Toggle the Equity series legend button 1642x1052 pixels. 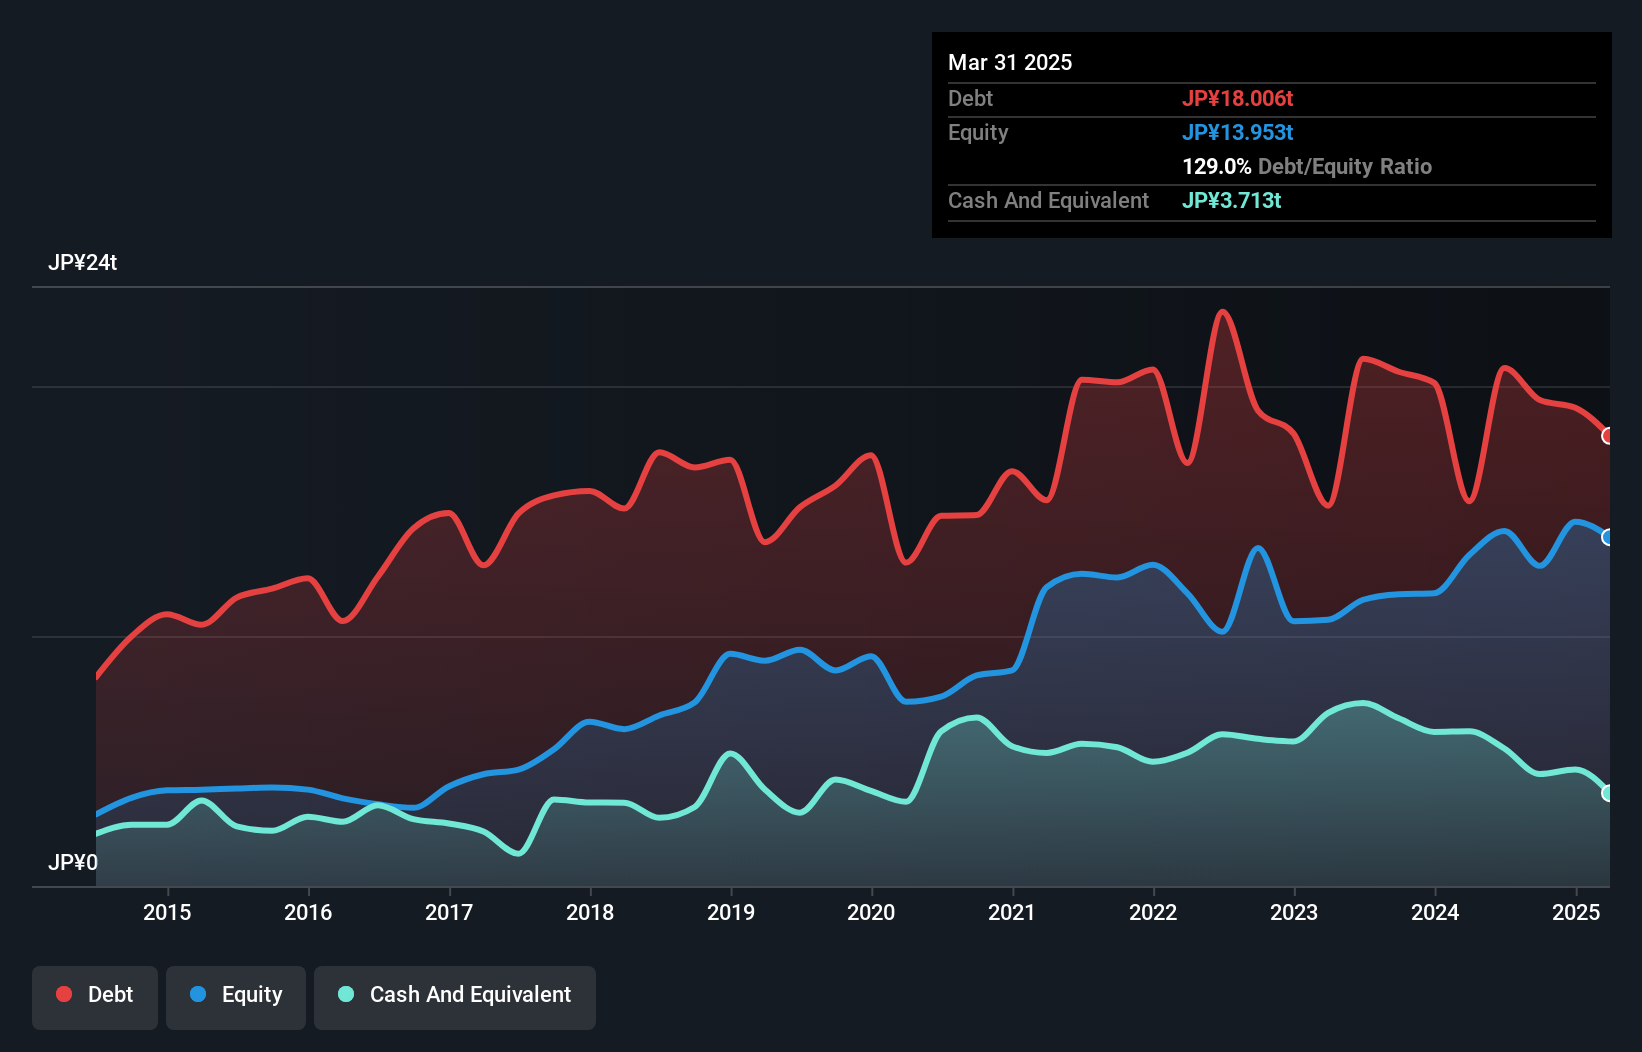coord(236,997)
